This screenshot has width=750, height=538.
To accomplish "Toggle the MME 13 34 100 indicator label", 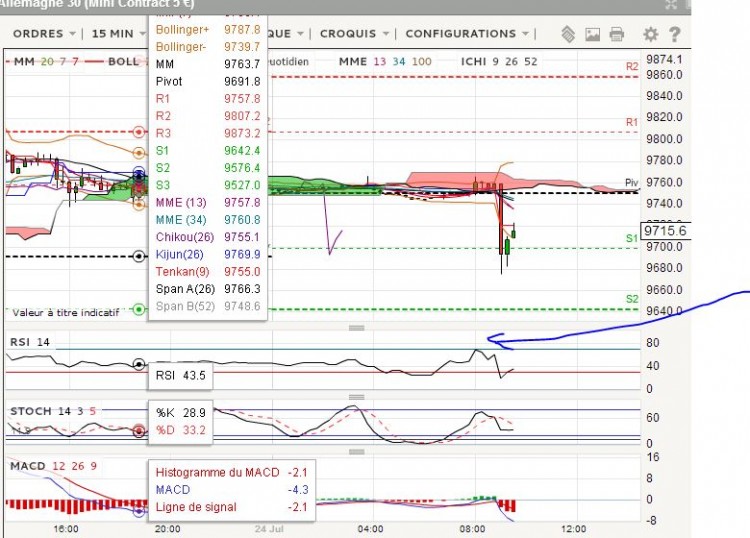I will pos(385,62).
